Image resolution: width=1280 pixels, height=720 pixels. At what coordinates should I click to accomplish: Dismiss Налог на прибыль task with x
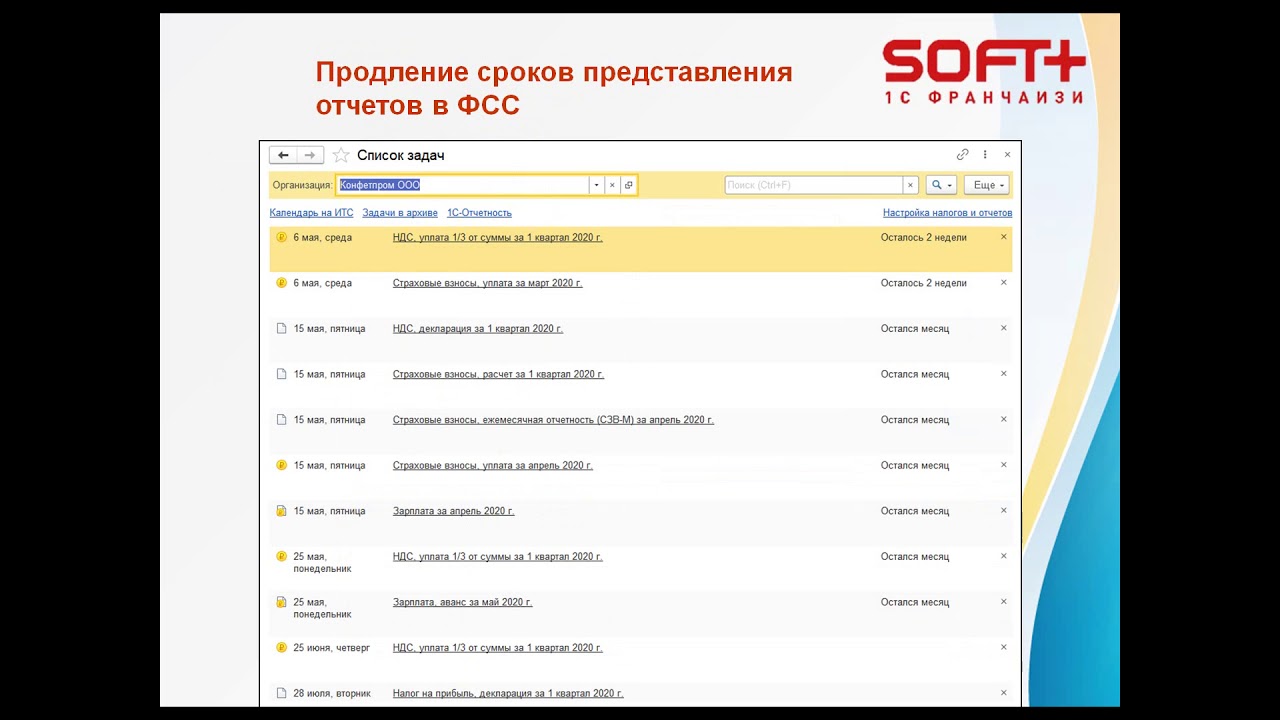[1004, 693]
